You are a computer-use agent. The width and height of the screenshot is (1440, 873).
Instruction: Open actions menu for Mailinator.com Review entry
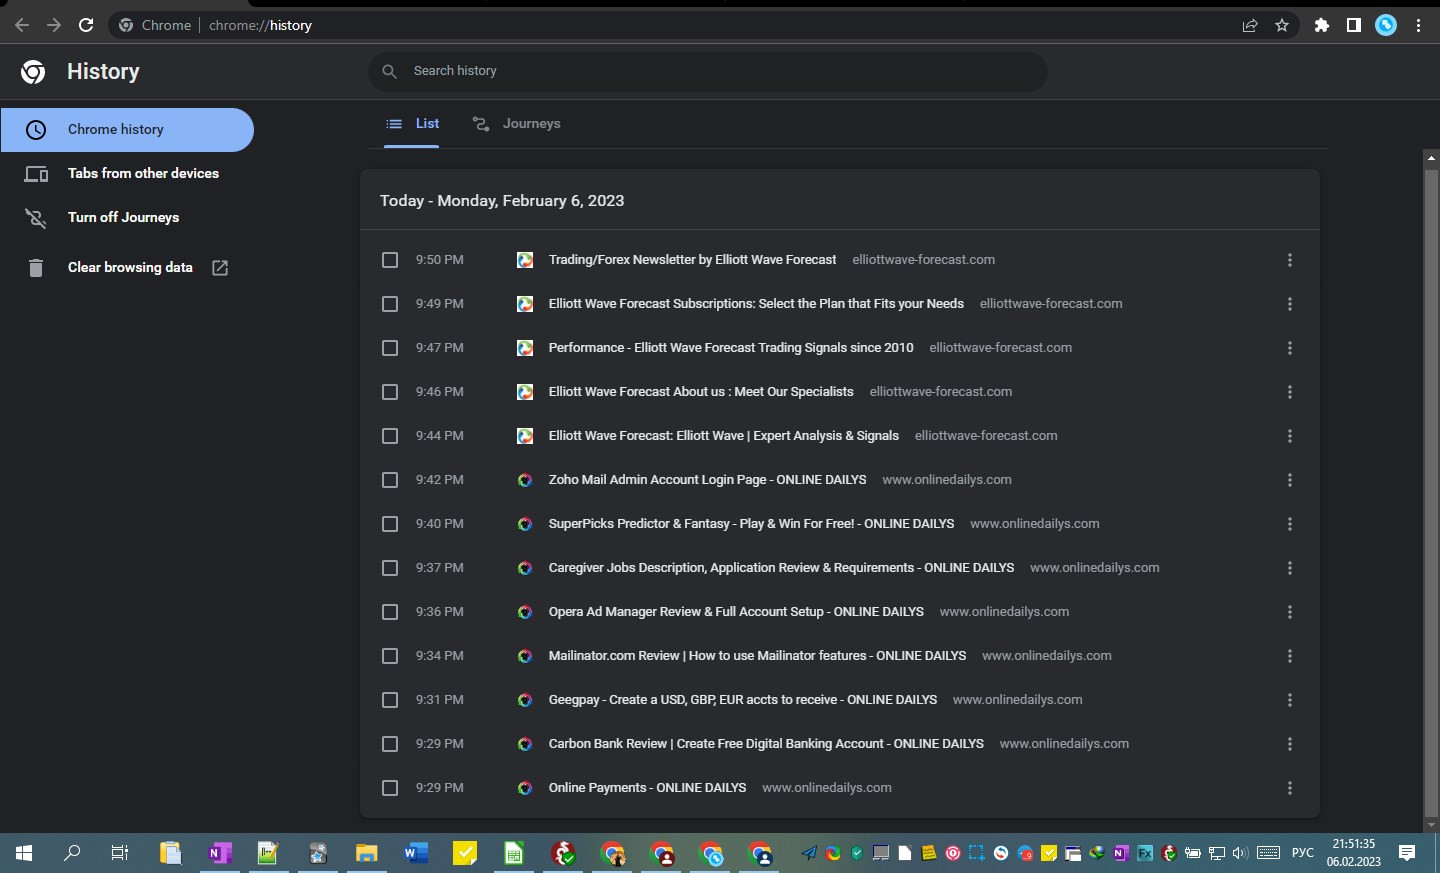(1290, 656)
